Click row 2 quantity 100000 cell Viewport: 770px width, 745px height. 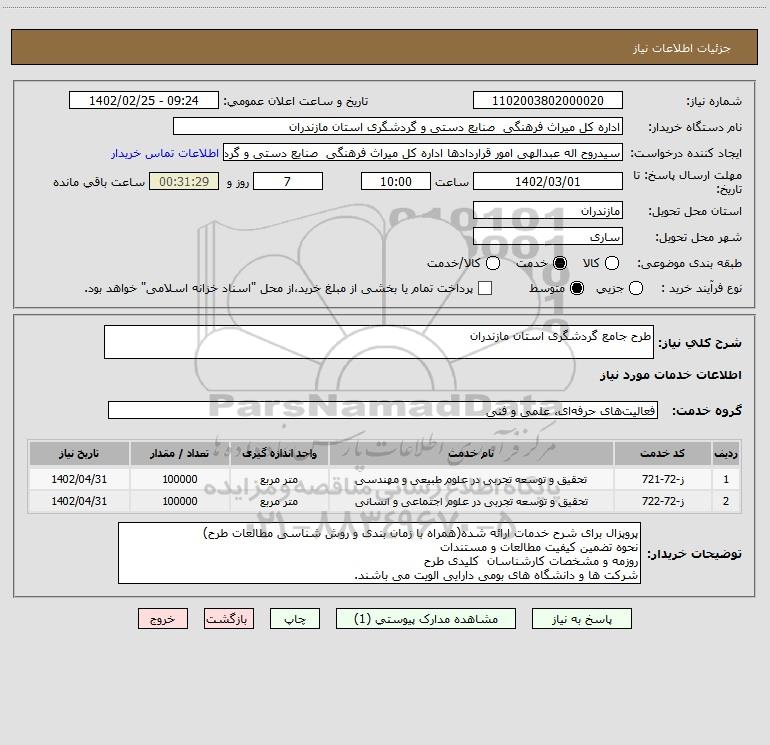pos(180,501)
